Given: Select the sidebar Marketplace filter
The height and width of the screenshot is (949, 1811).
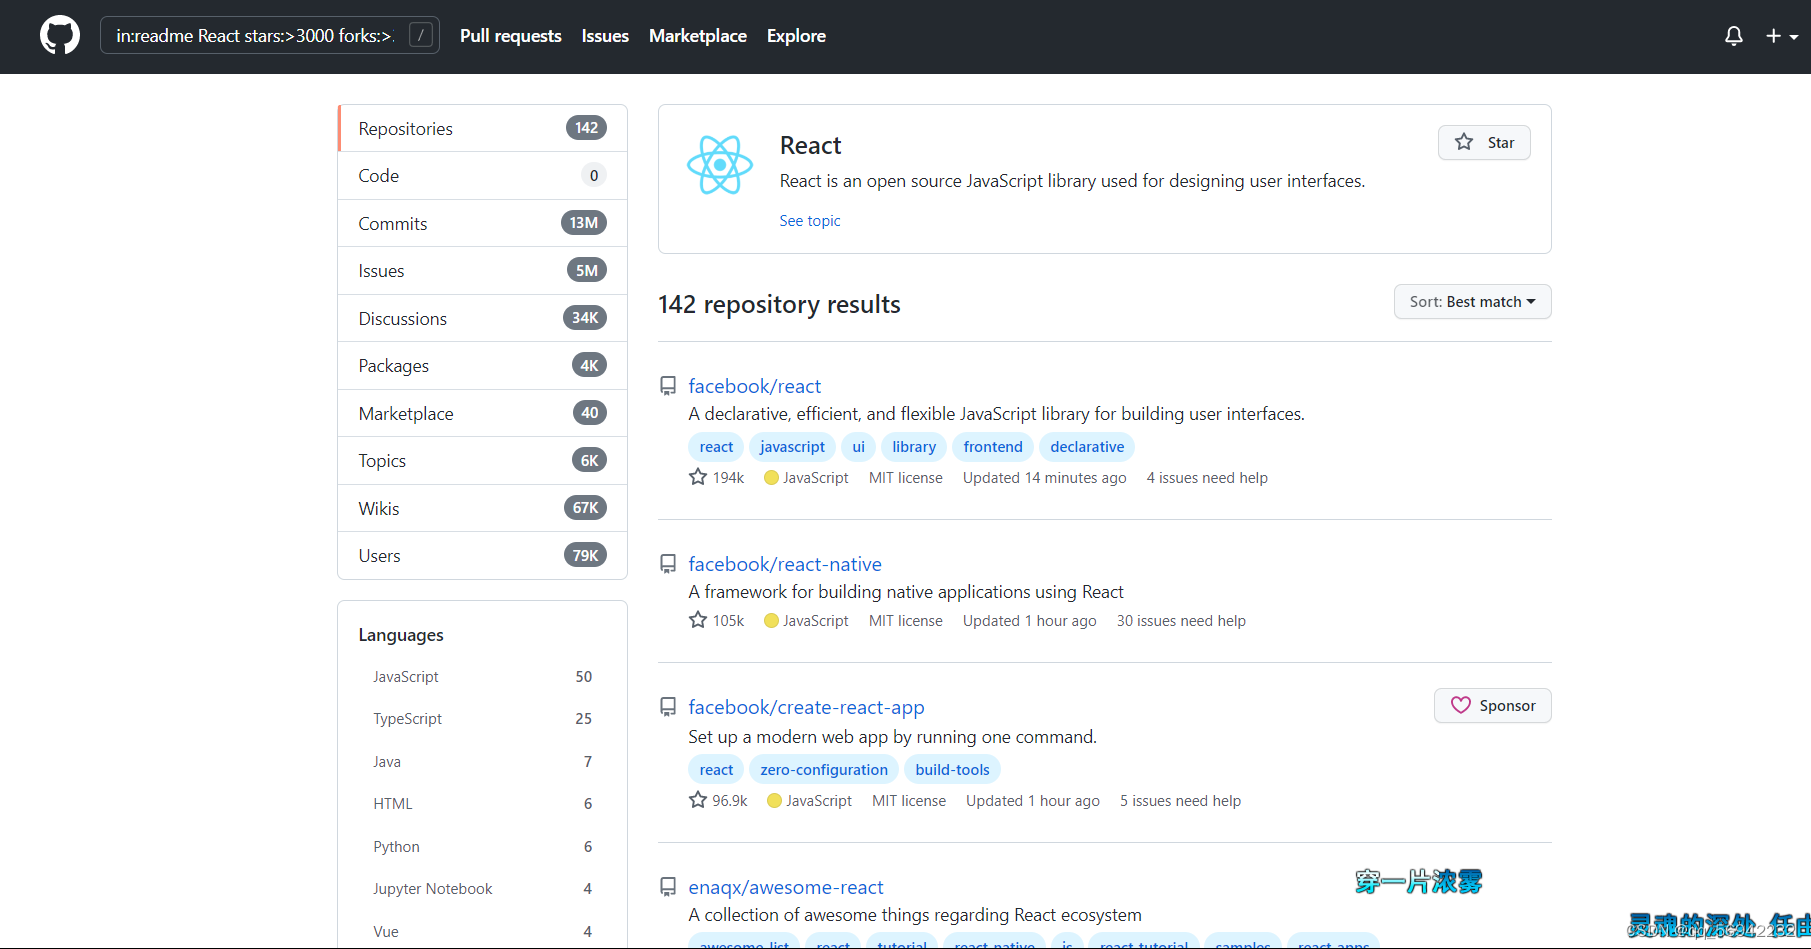Looking at the screenshot, I should [482, 413].
